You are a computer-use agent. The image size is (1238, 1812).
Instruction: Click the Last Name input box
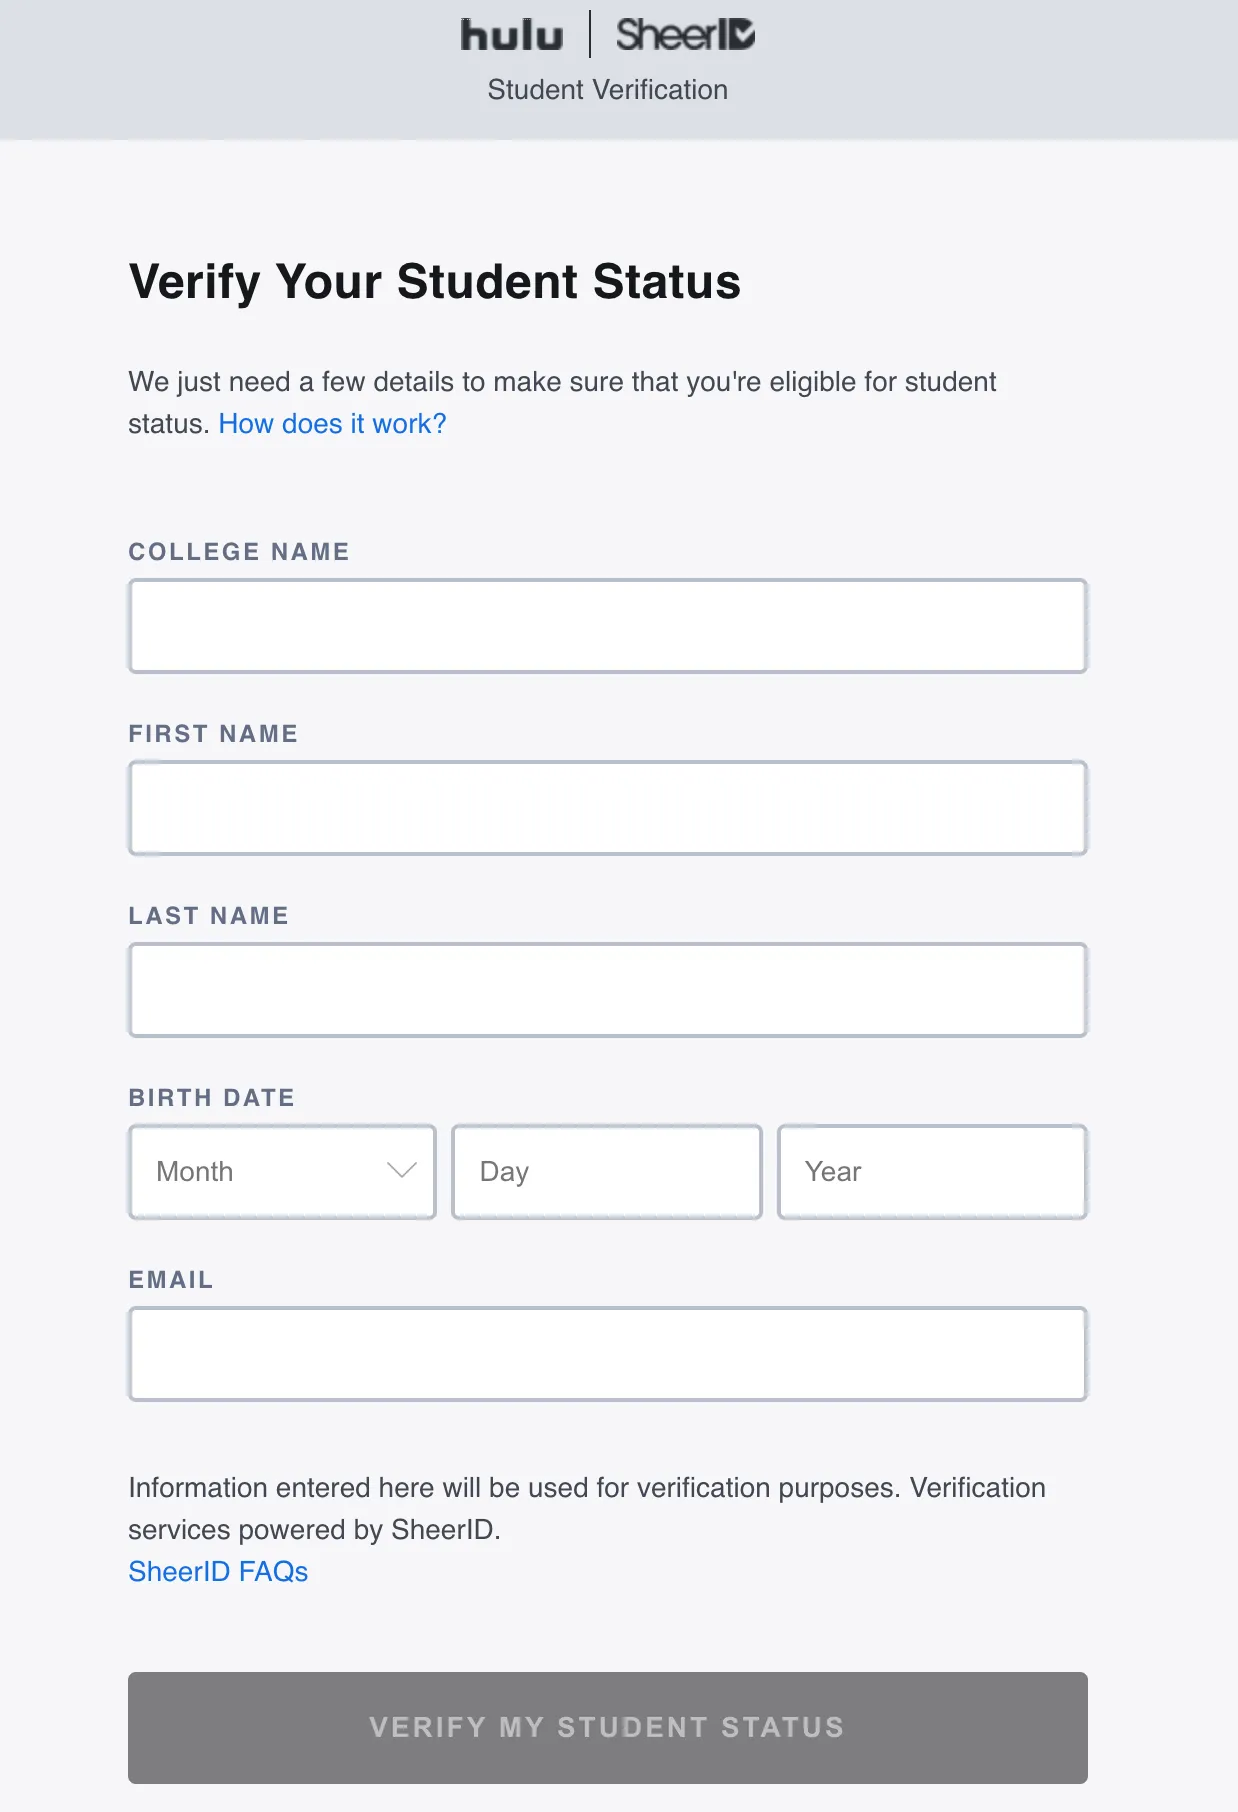coord(607,988)
